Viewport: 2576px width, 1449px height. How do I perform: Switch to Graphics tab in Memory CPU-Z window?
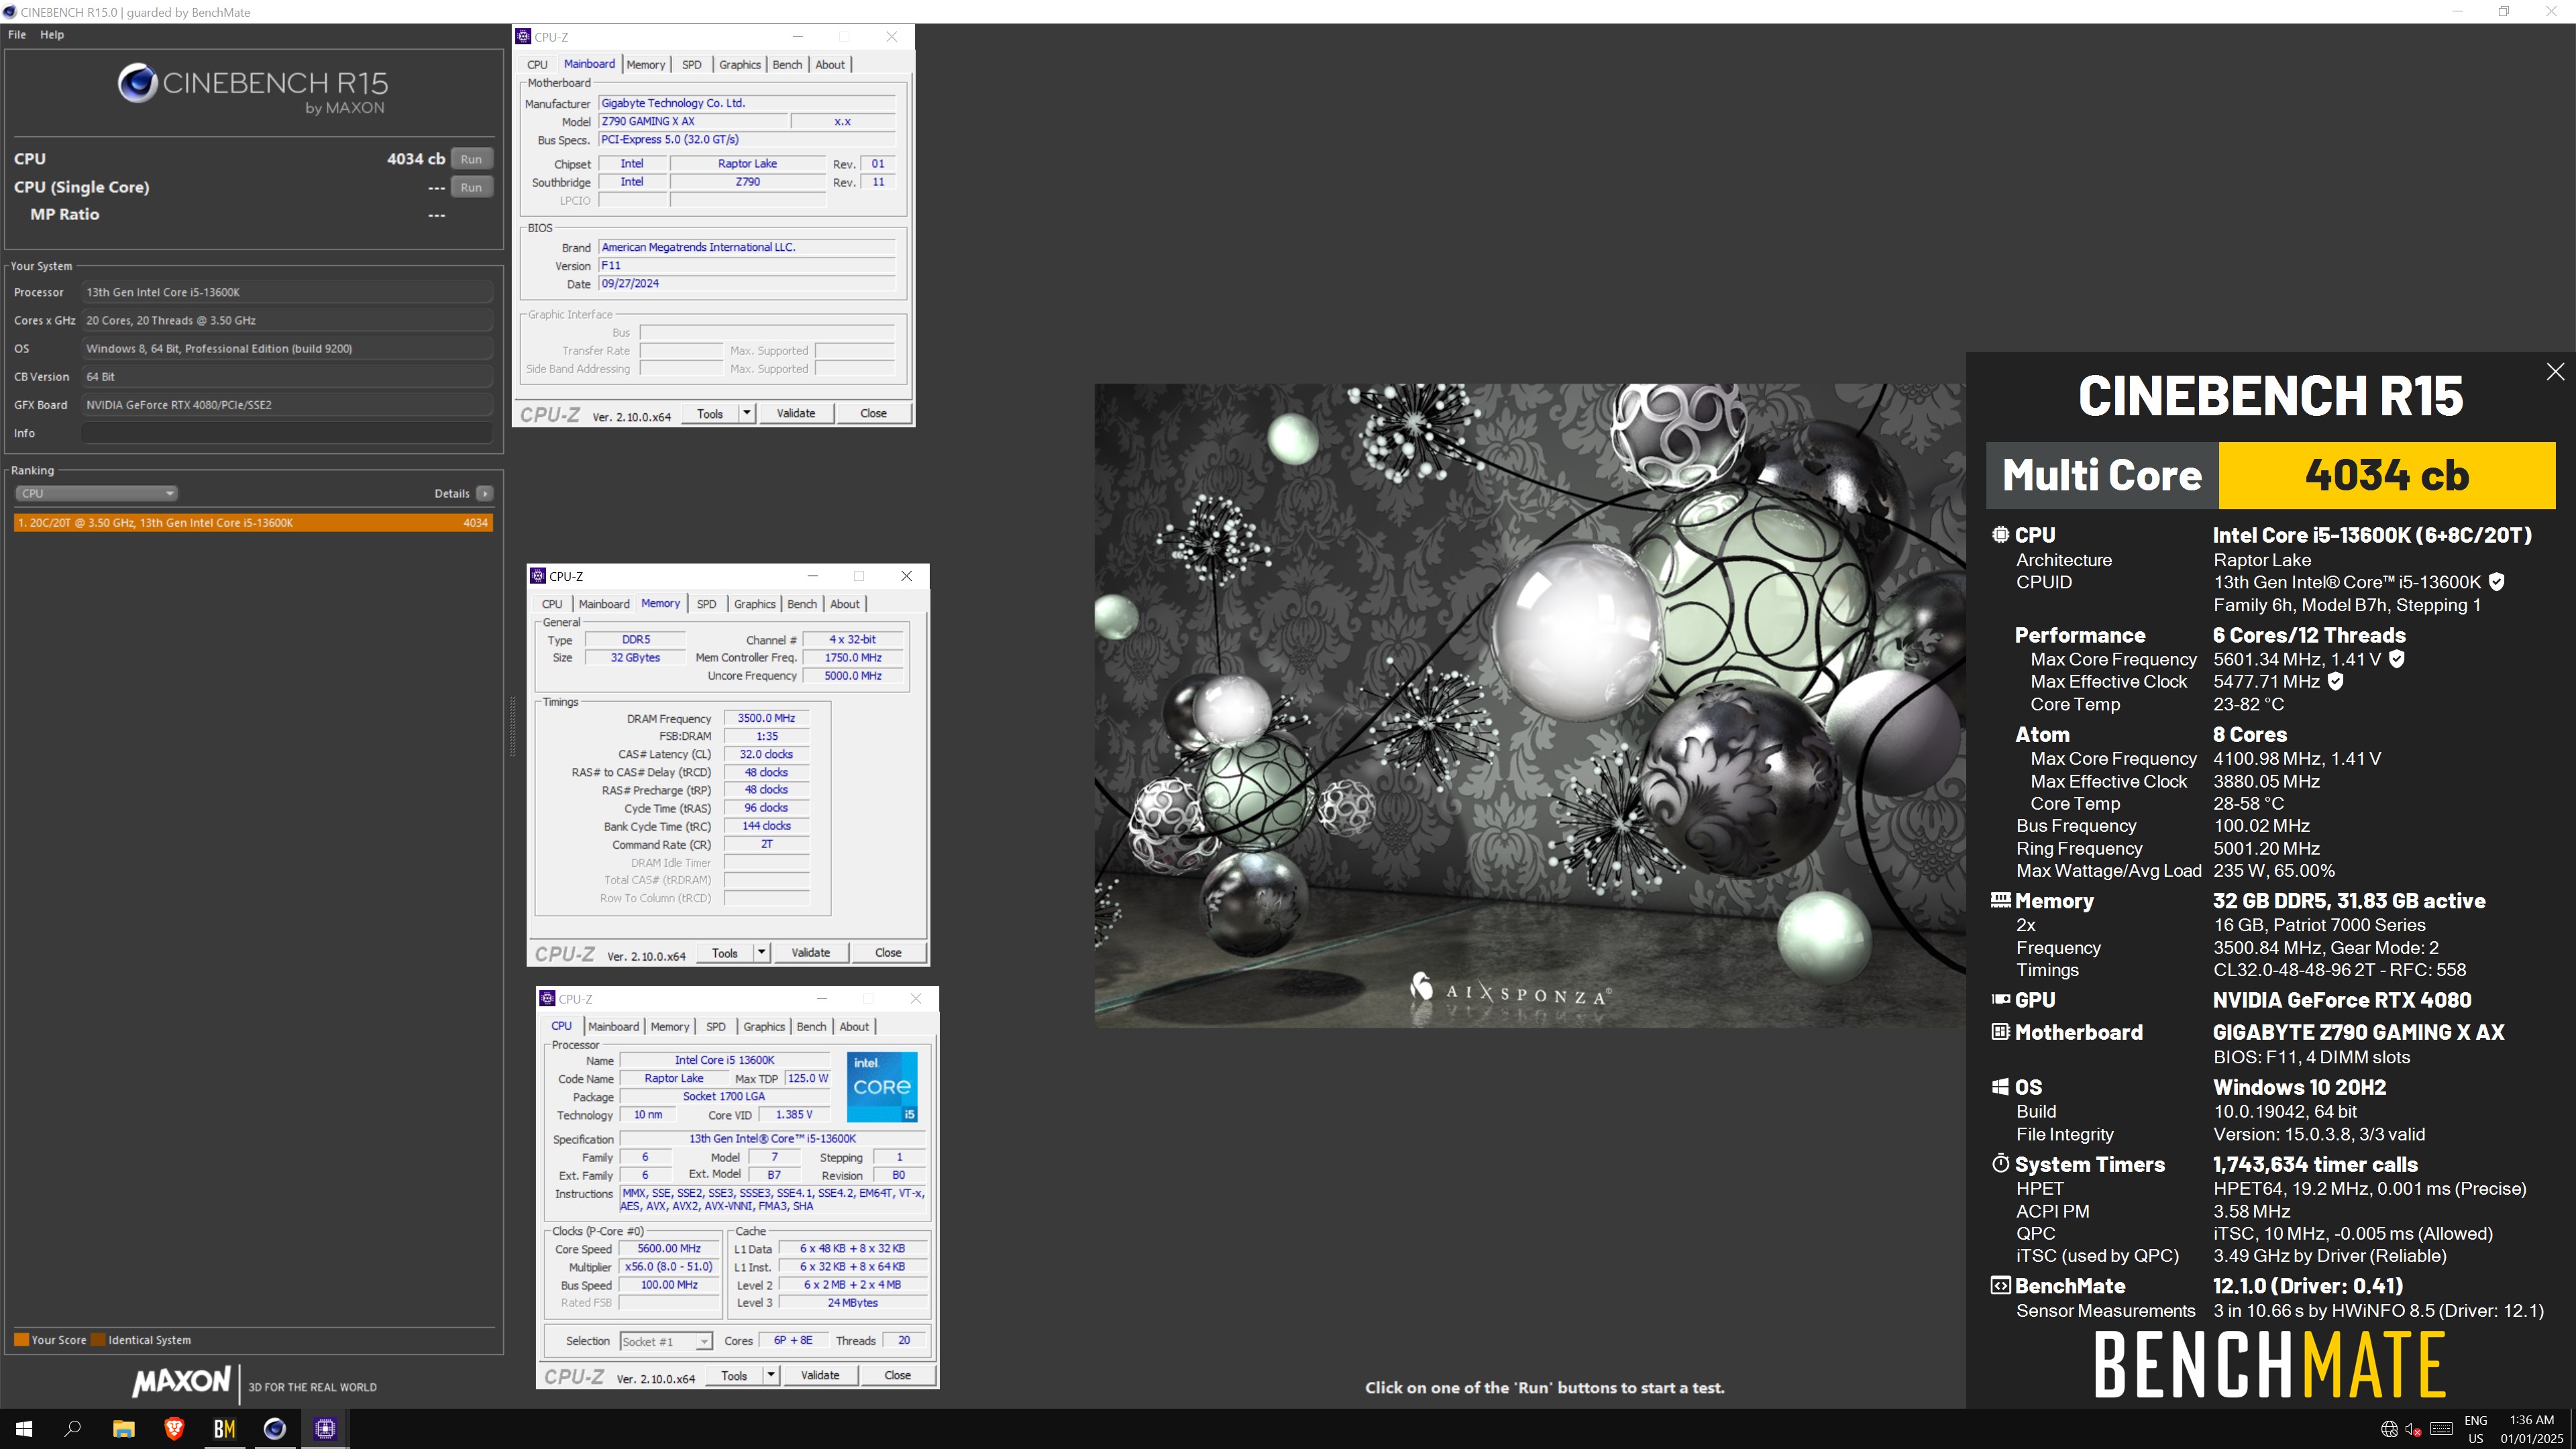755,604
